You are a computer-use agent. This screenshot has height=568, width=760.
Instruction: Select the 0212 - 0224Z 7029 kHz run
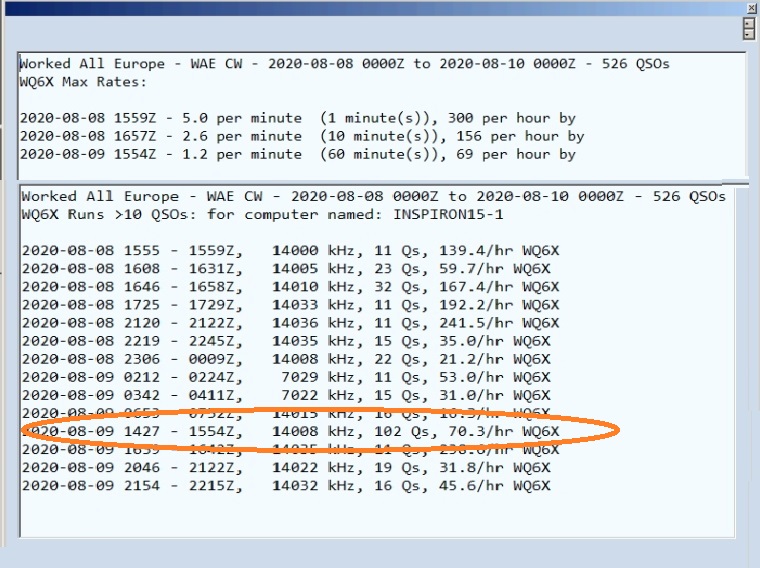tap(286, 377)
